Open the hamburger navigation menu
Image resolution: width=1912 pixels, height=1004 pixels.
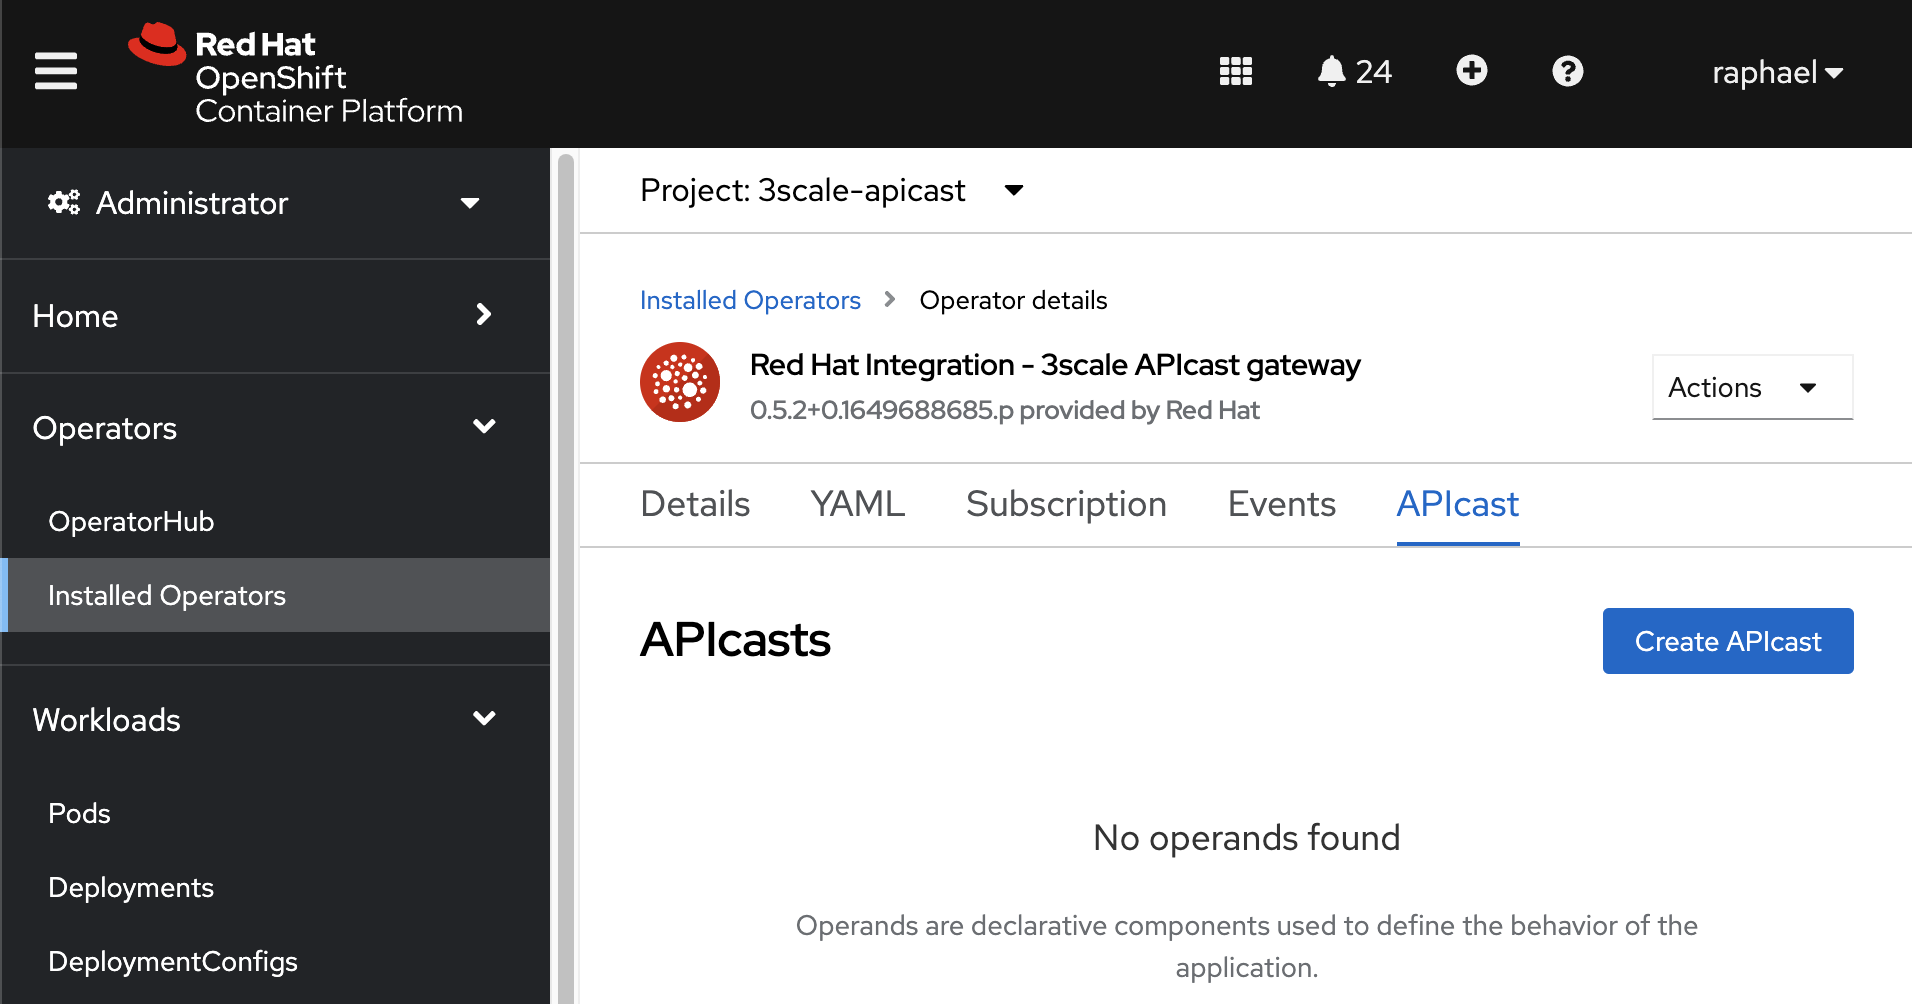point(56,72)
